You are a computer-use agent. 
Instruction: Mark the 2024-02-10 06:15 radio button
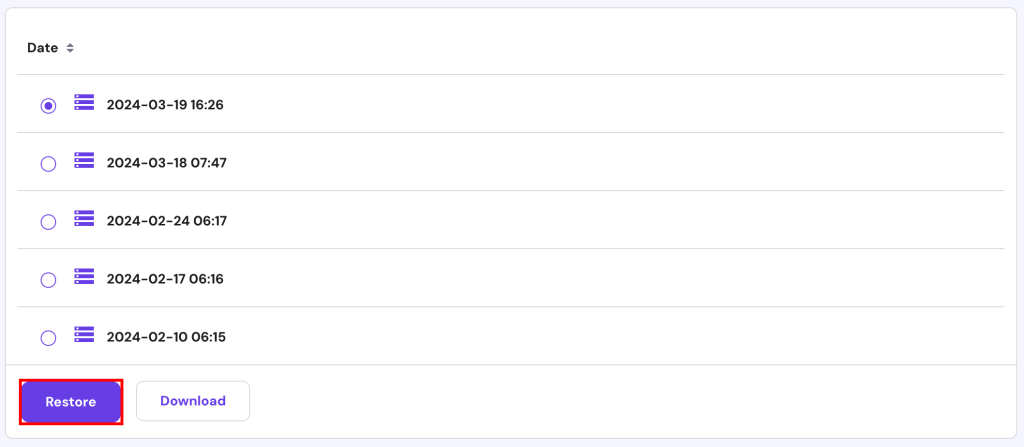[48, 338]
